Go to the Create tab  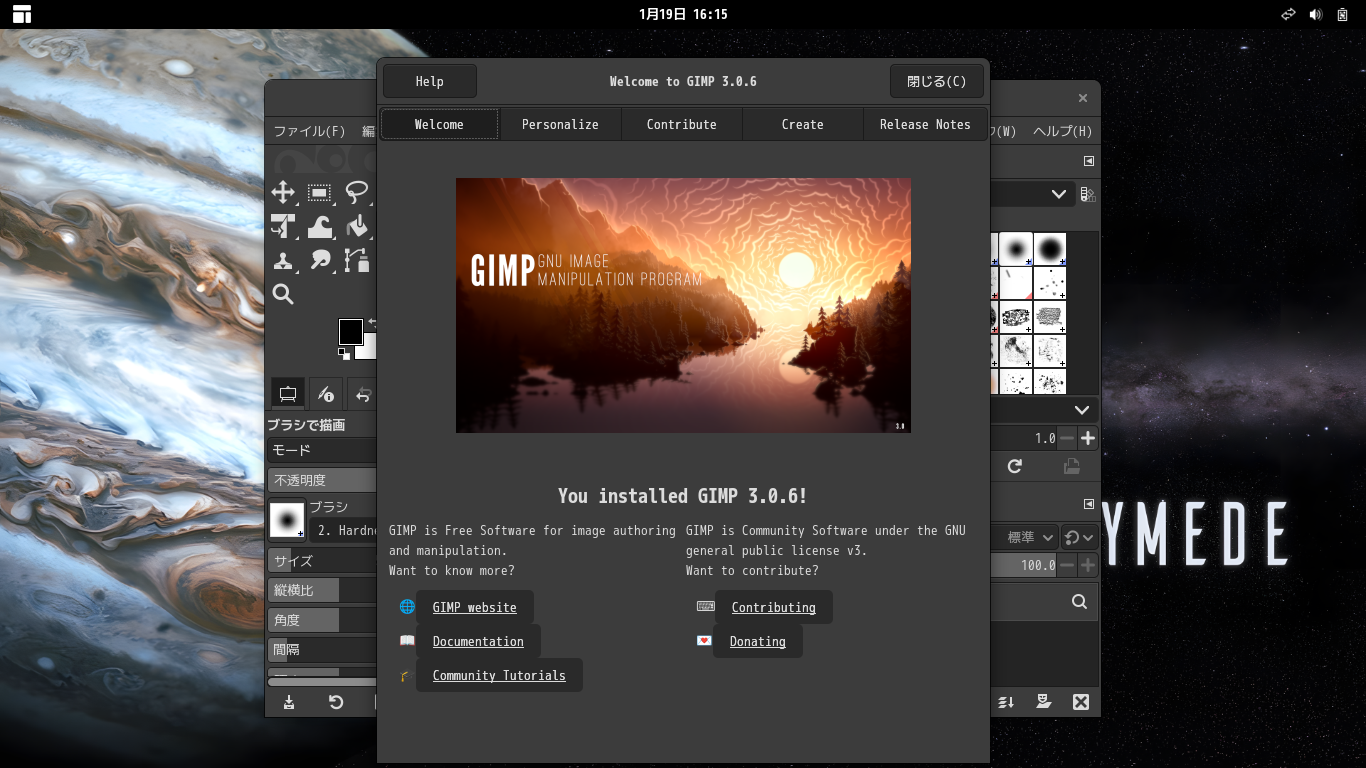(803, 124)
